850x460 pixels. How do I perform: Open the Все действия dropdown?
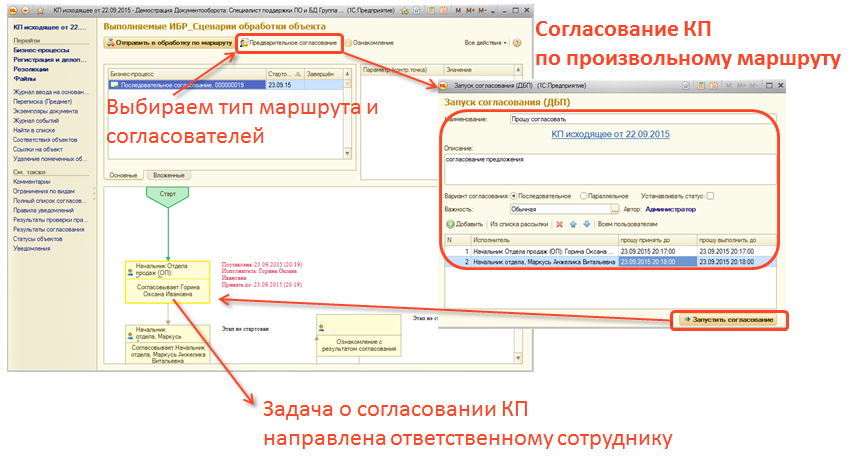tap(487, 43)
